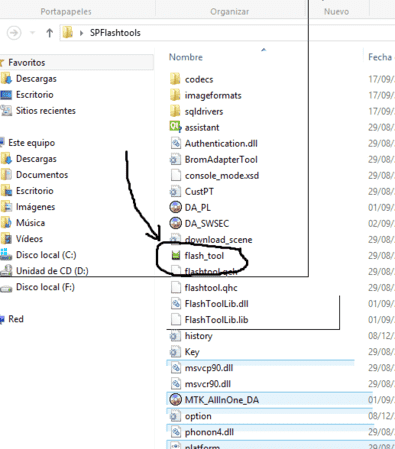Click the SPFlashtools address bar path
Viewport: 395px width, 449px height.
[x=115, y=33]
